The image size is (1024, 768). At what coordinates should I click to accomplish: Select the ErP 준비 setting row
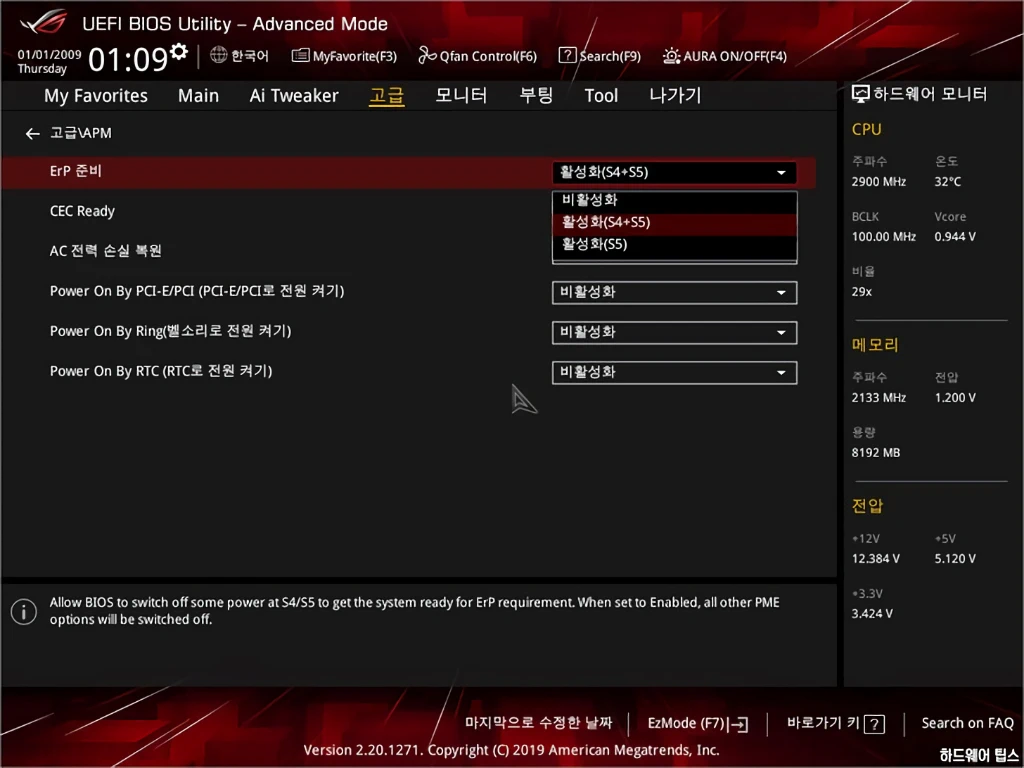408,172
